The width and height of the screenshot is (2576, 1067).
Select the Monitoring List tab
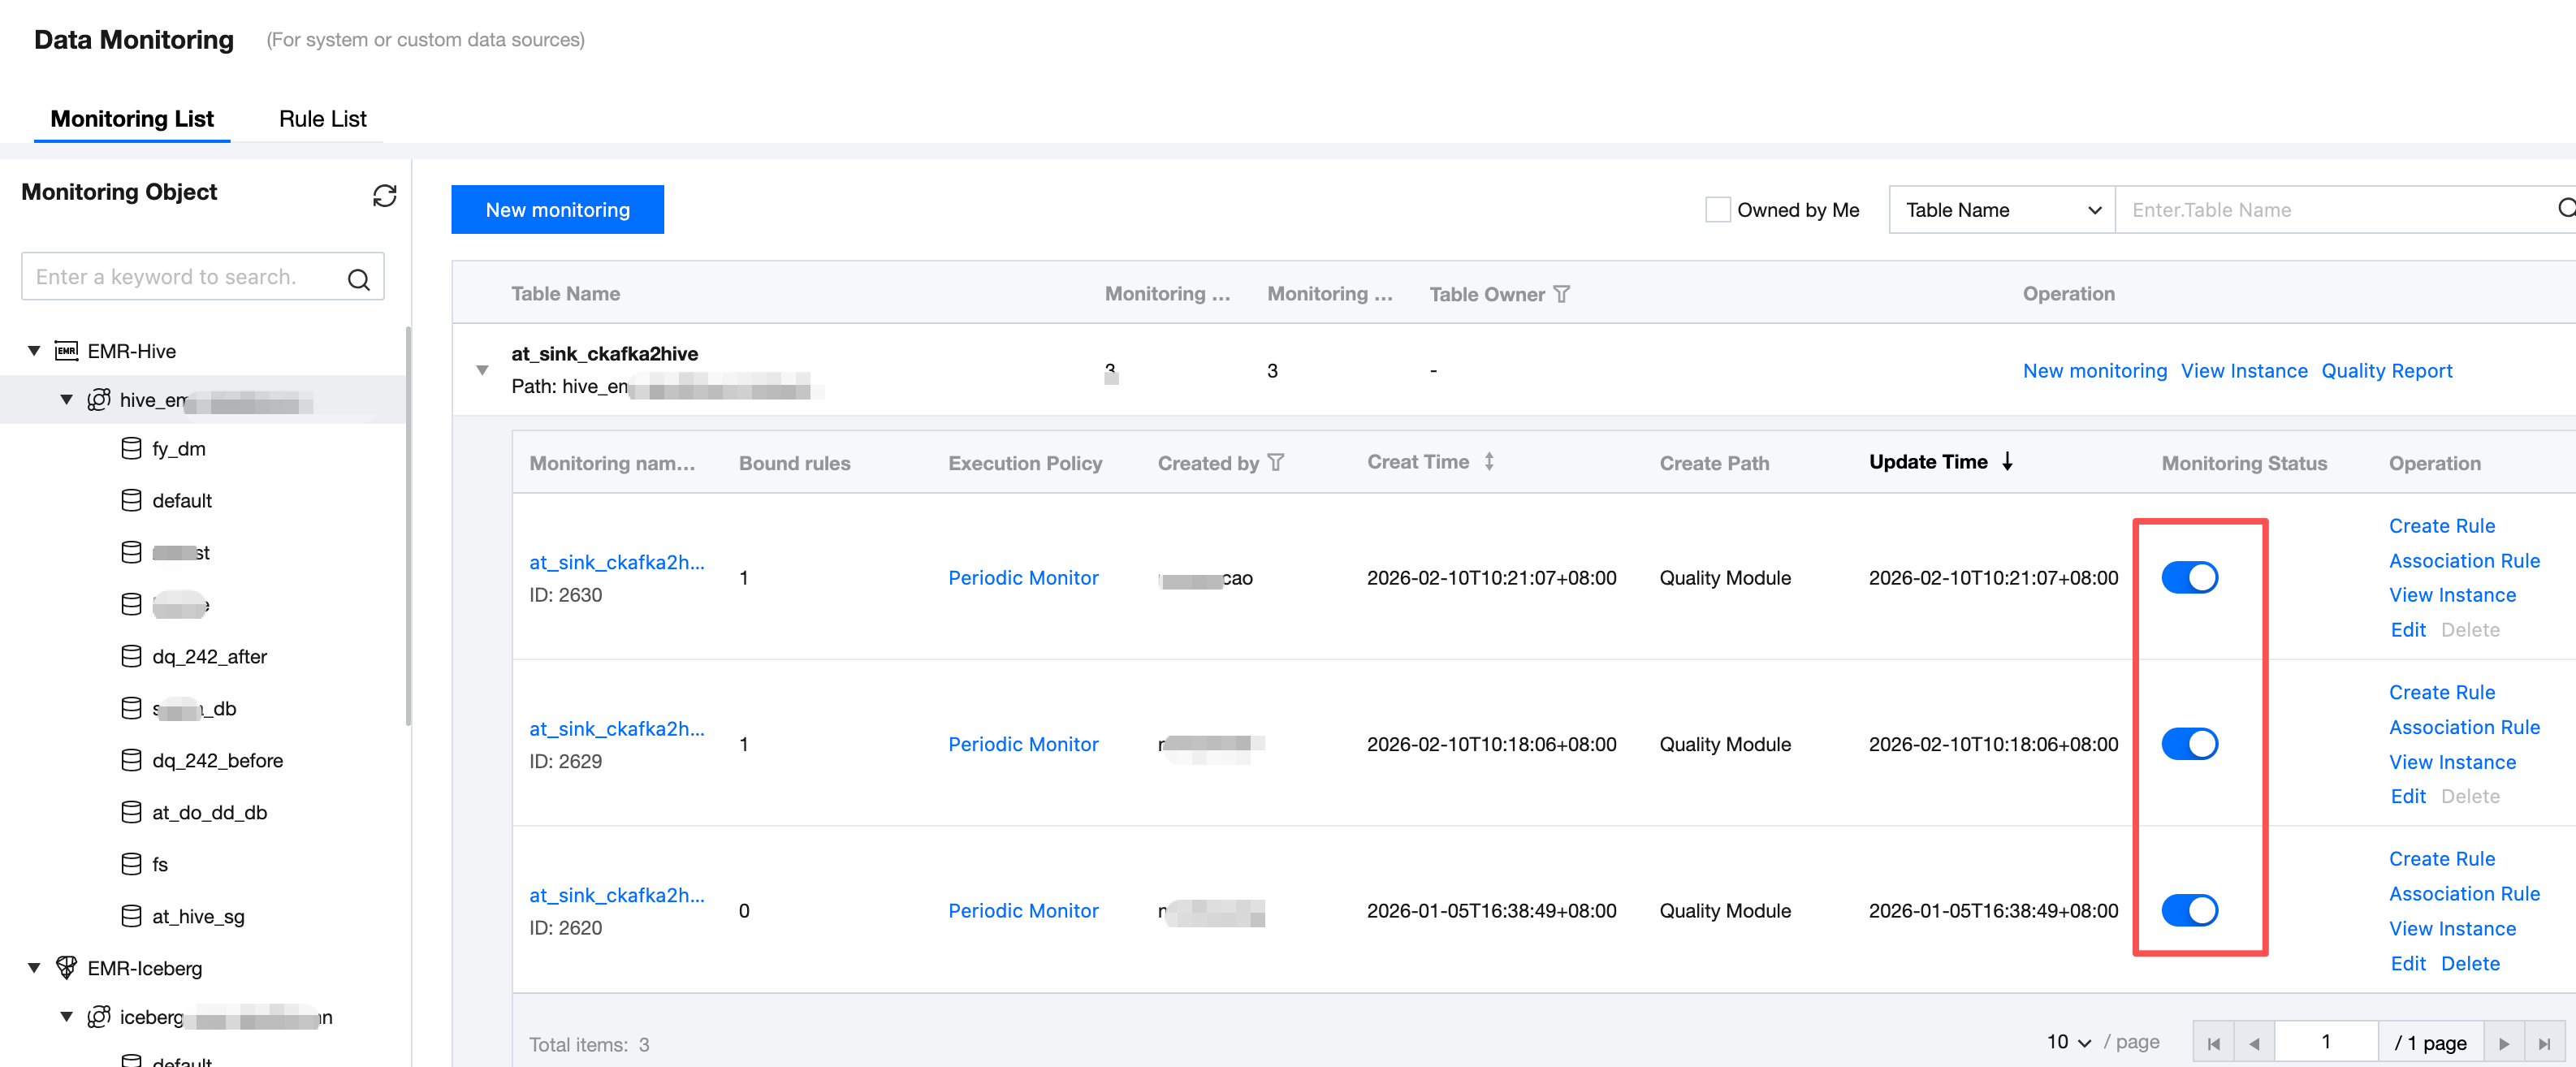pos(132,119)
